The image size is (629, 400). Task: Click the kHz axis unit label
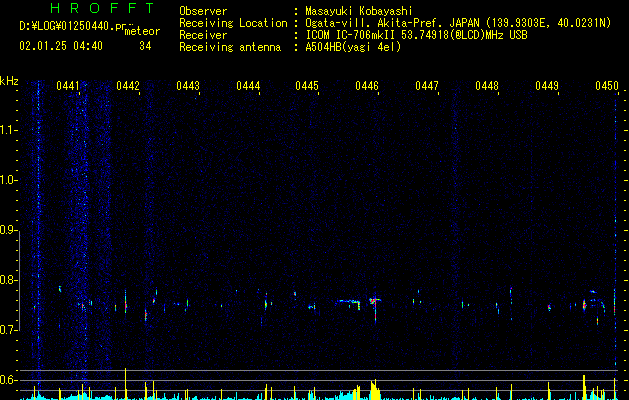[9, 81]
